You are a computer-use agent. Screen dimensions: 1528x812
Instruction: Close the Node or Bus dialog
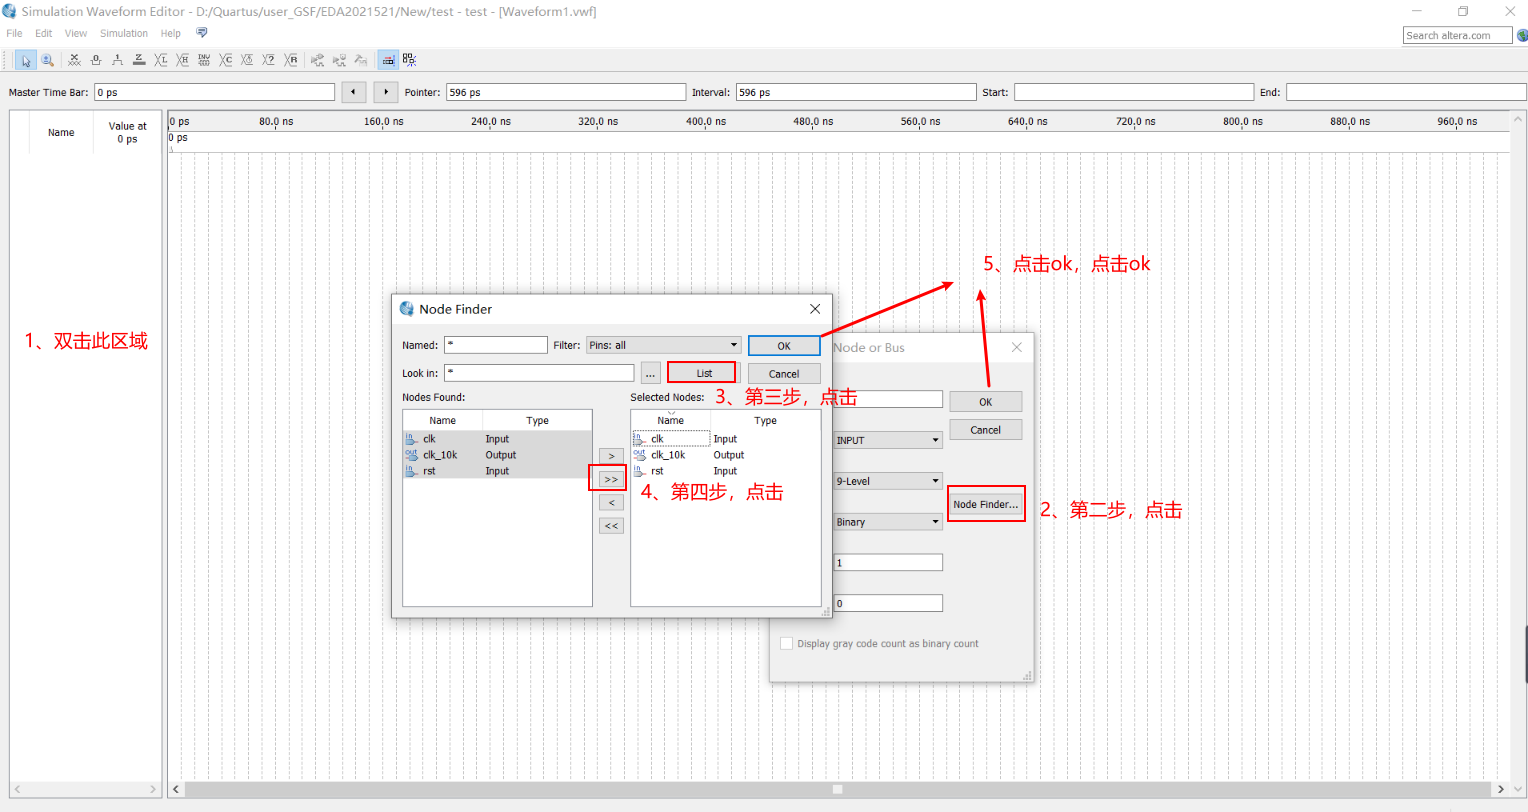[1017, 347]
